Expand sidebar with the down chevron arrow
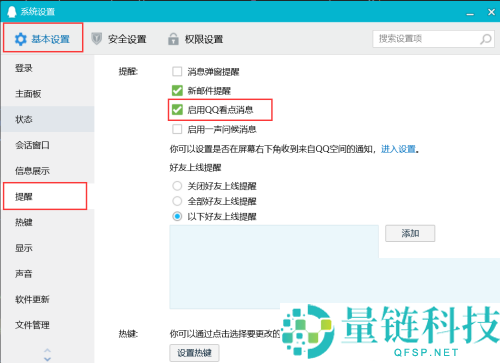The image size is (500, 363). tap(47, 359)
